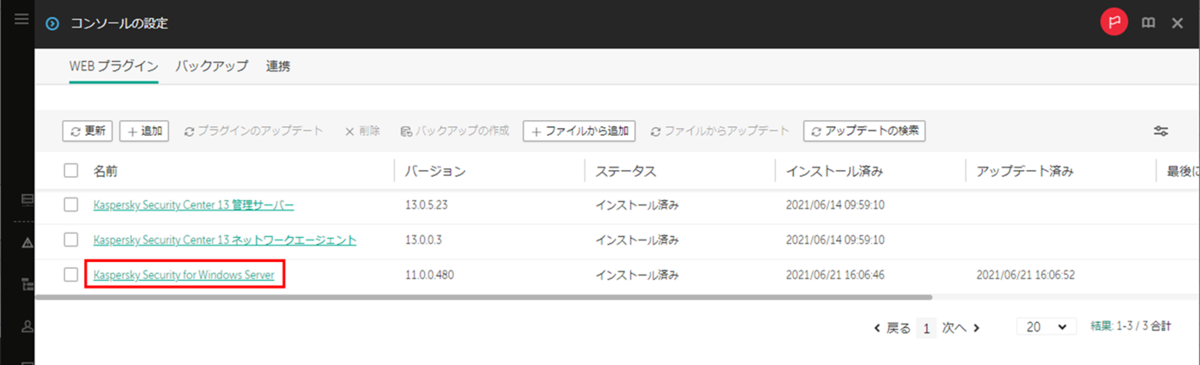The width and height of the screenshot is (1200, 365).
Task: Sort by ステータス column header
Action: pos(625,171)
